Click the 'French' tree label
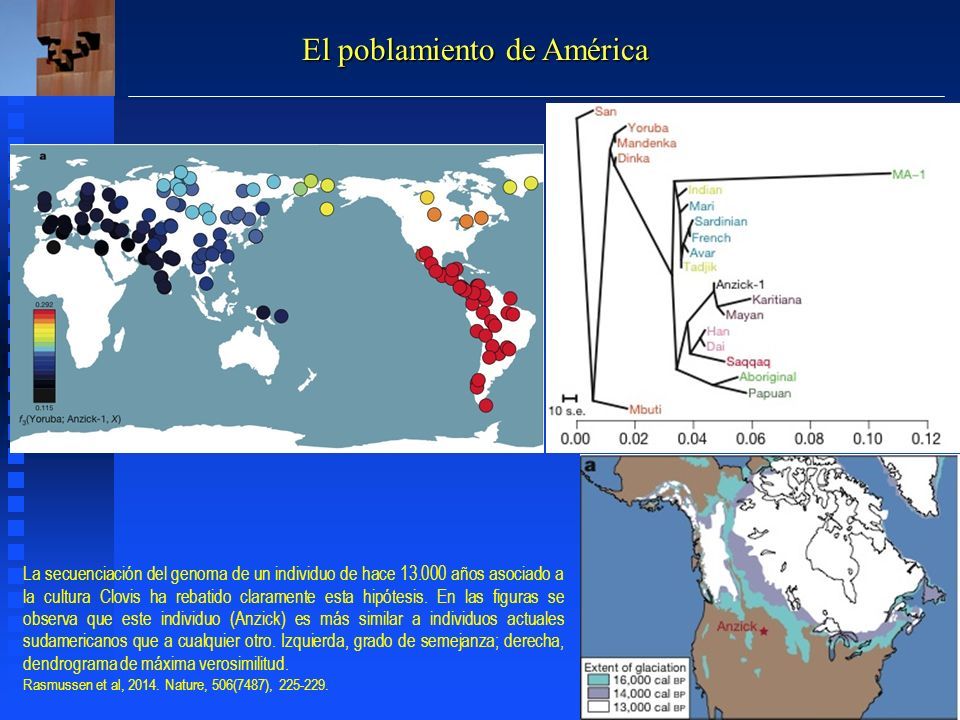 pos(711,238)
